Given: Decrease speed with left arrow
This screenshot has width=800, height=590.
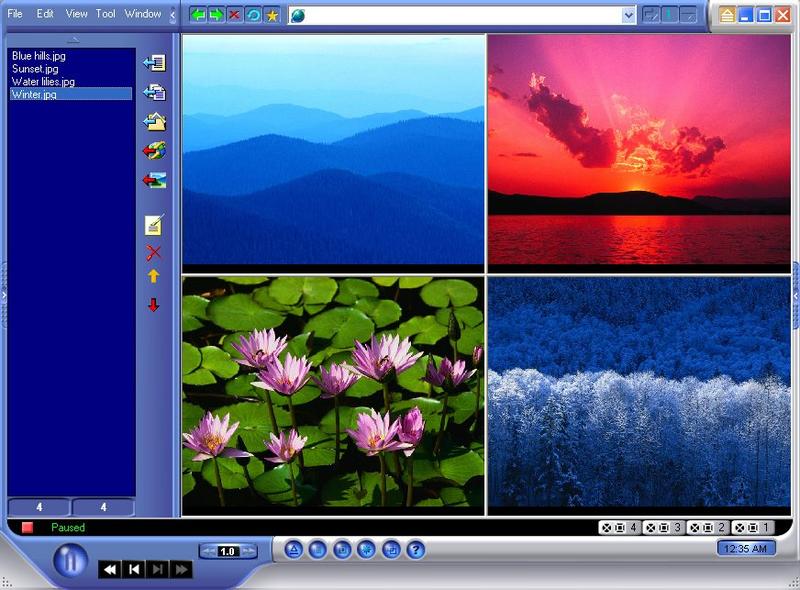Looking at the screenshot, I should (x=209, y=551).
